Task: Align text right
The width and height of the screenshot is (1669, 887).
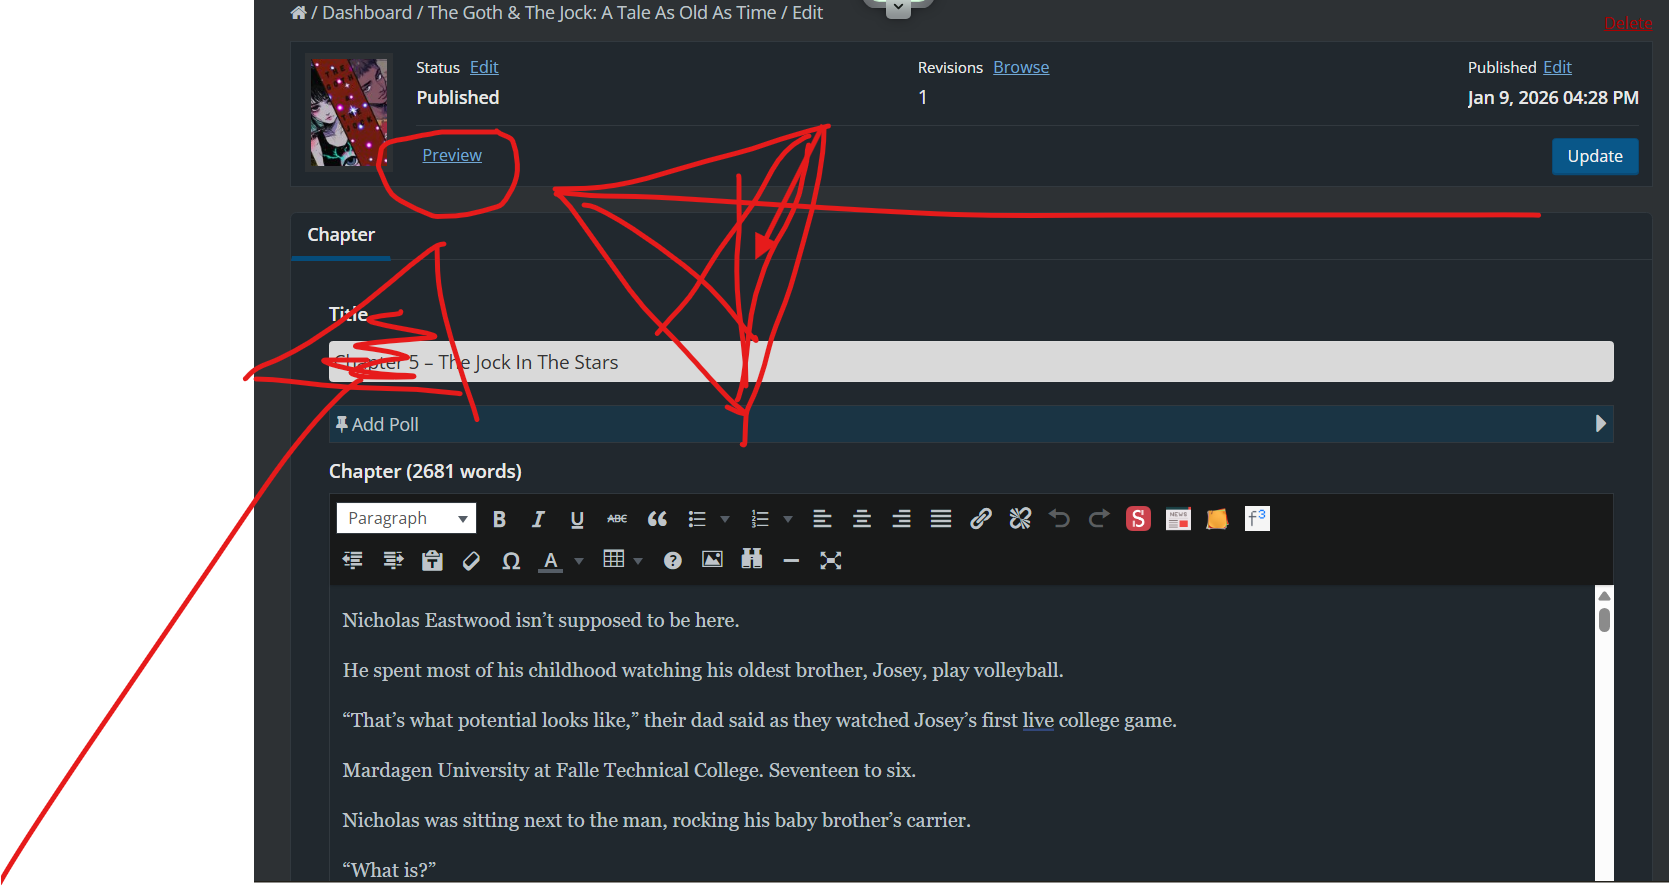Action: [x=901, y=519]
